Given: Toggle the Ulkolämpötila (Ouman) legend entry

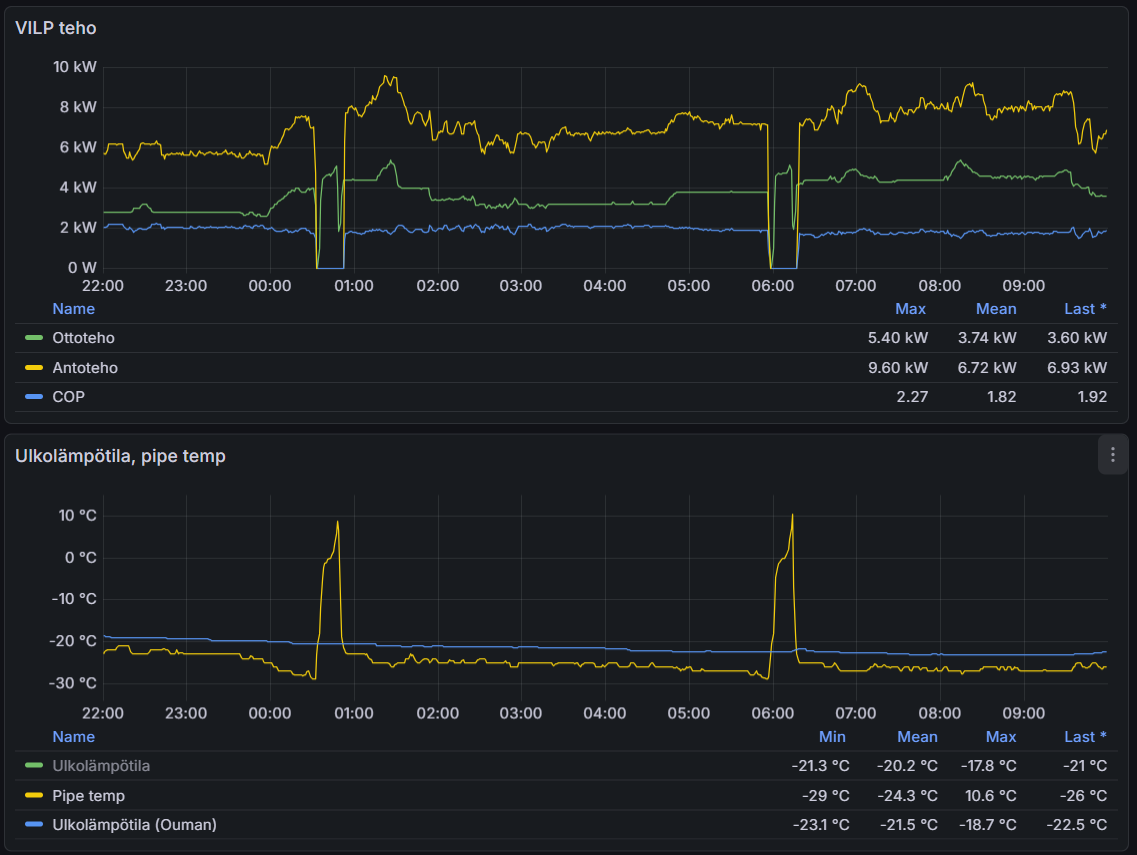Looking at the screenshot, I should (x=134, y=825).
